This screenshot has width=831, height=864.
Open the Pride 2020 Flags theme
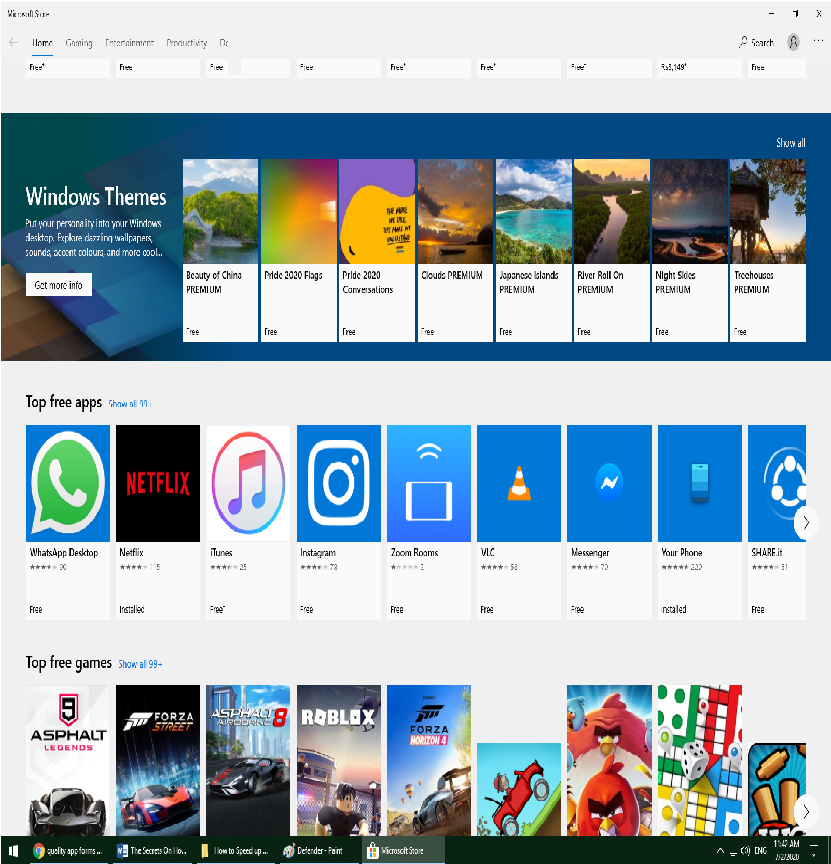(x=299, y=250)
